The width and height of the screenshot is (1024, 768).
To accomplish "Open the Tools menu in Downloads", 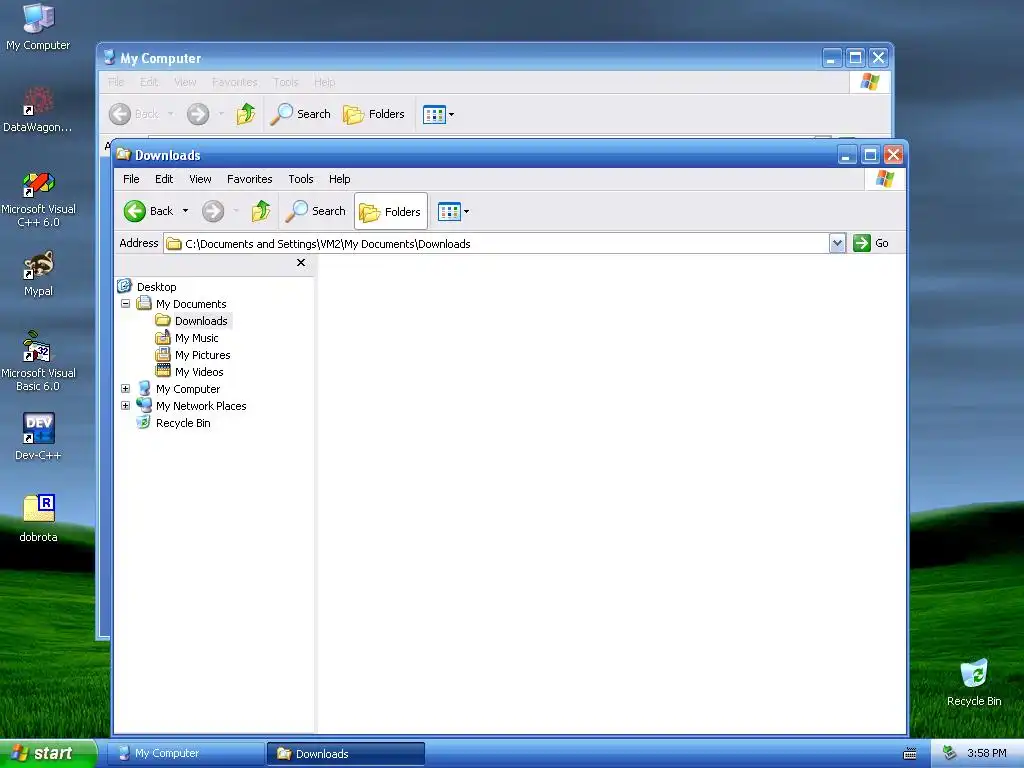I will [x=300, y=179].
